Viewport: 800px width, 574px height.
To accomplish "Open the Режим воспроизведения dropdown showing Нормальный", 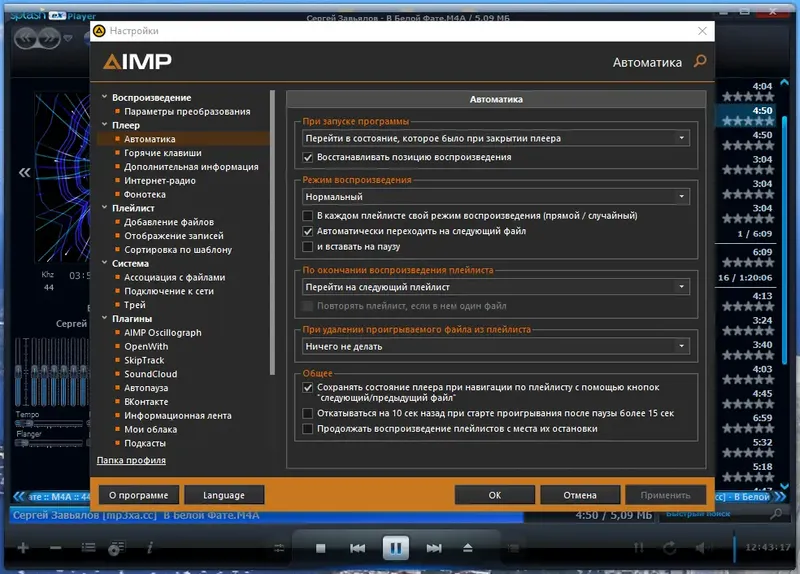I will 495,197.
